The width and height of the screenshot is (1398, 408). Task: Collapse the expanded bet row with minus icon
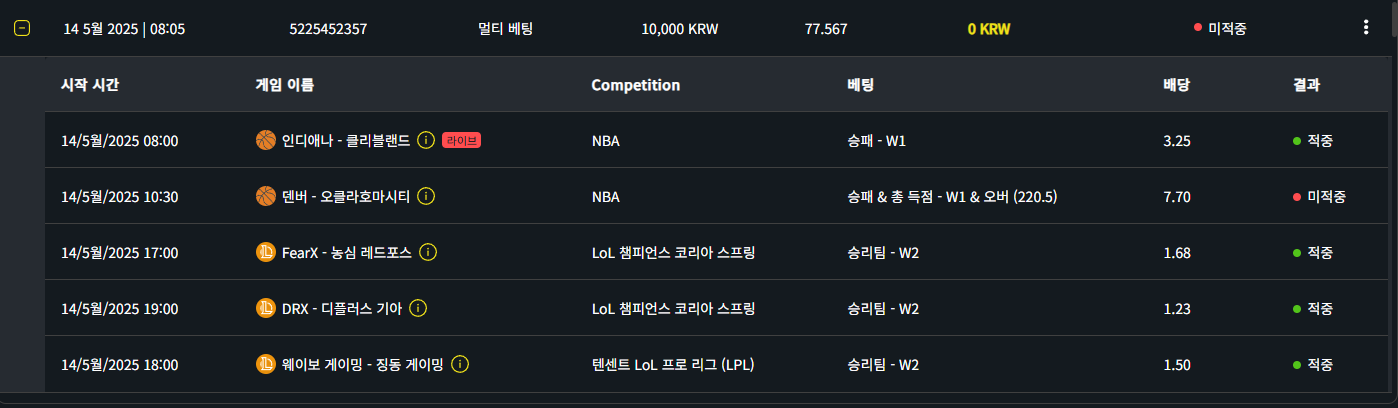pyautogui.click(x=22, y=28)
